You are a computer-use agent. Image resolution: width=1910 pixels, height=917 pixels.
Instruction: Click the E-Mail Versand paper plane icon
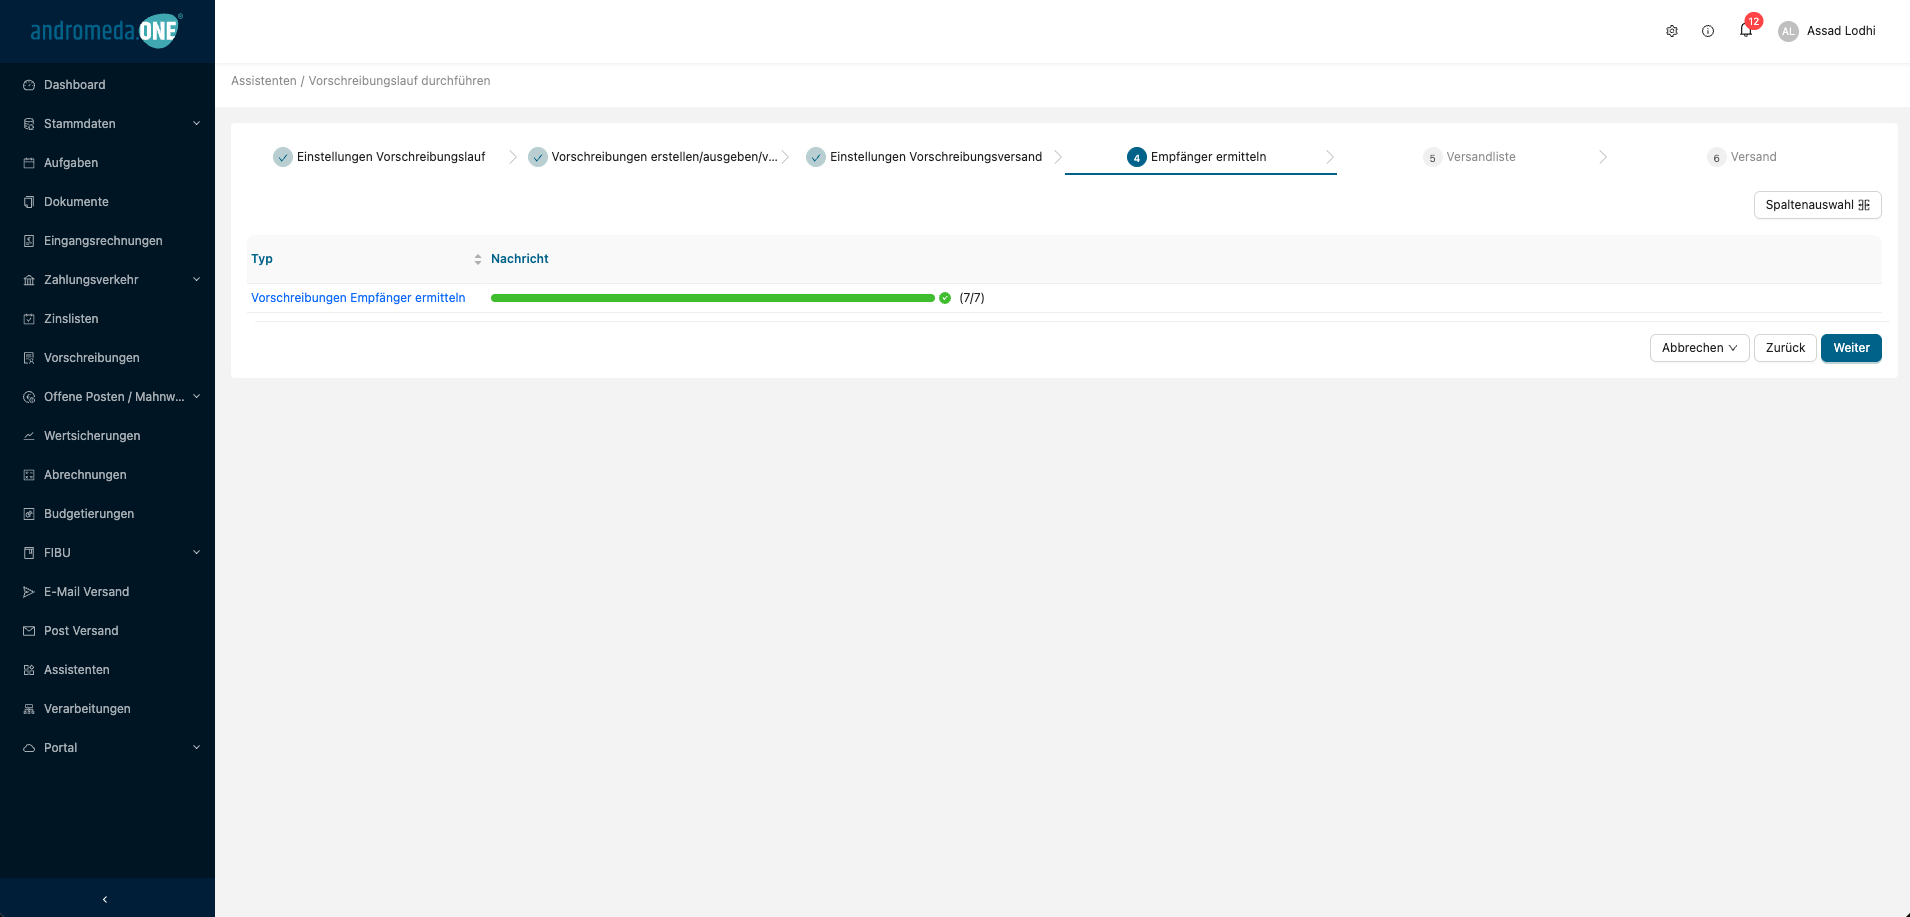[x=29, y=592]
